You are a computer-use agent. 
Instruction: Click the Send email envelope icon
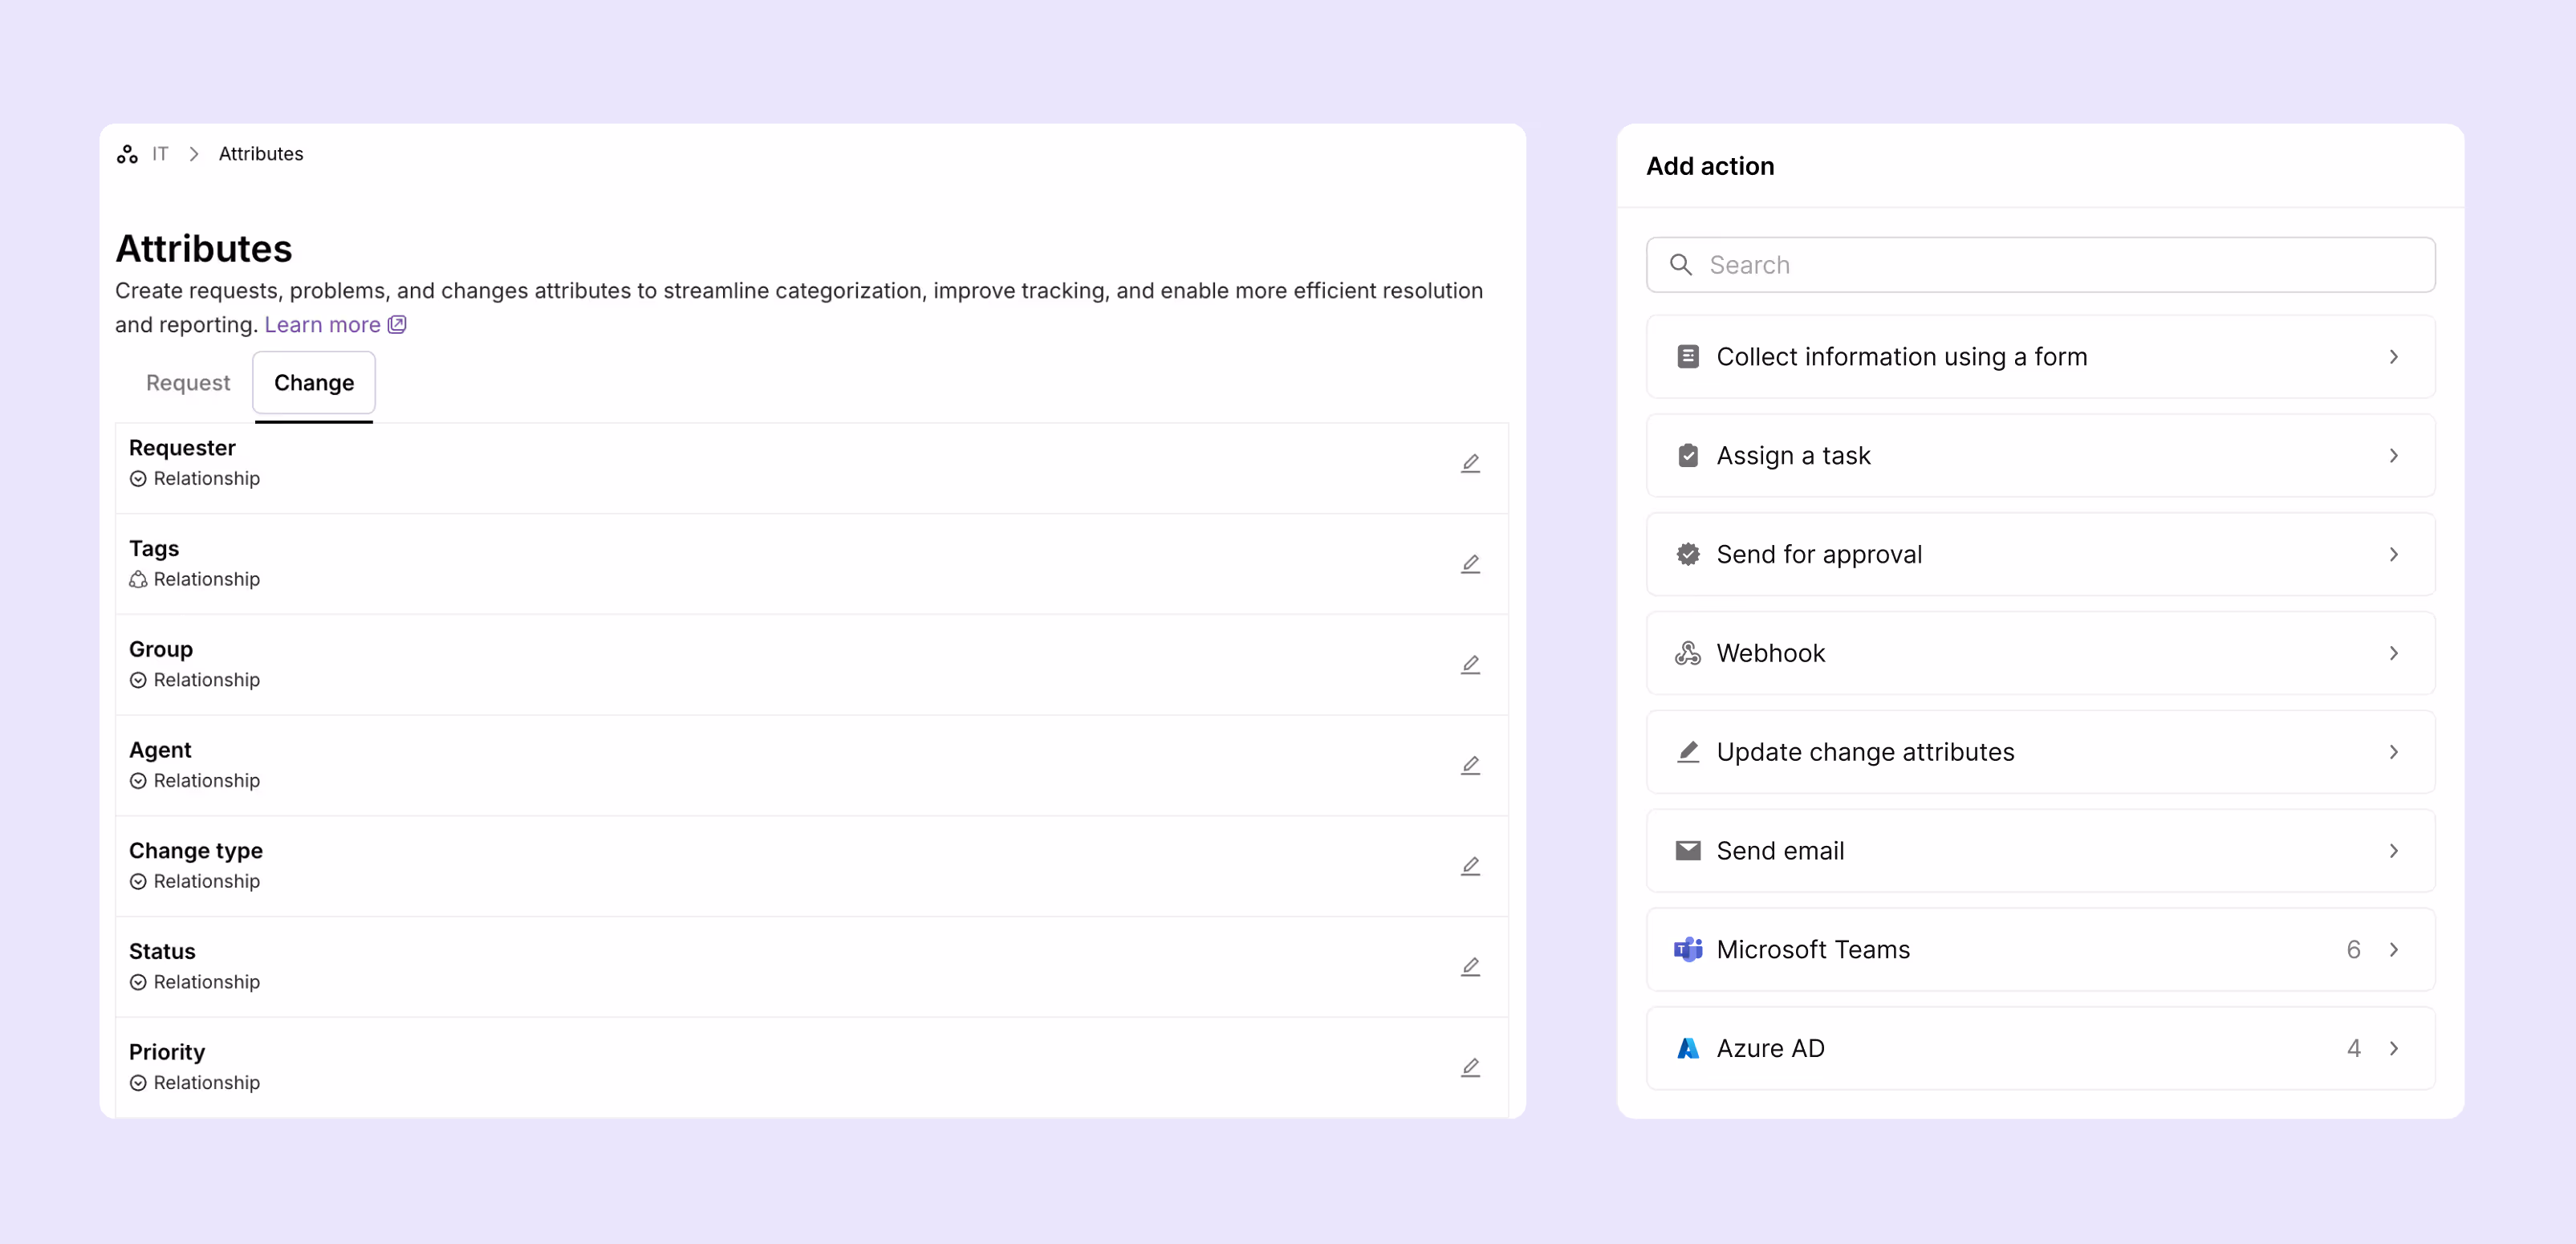tap(1688, 850)
